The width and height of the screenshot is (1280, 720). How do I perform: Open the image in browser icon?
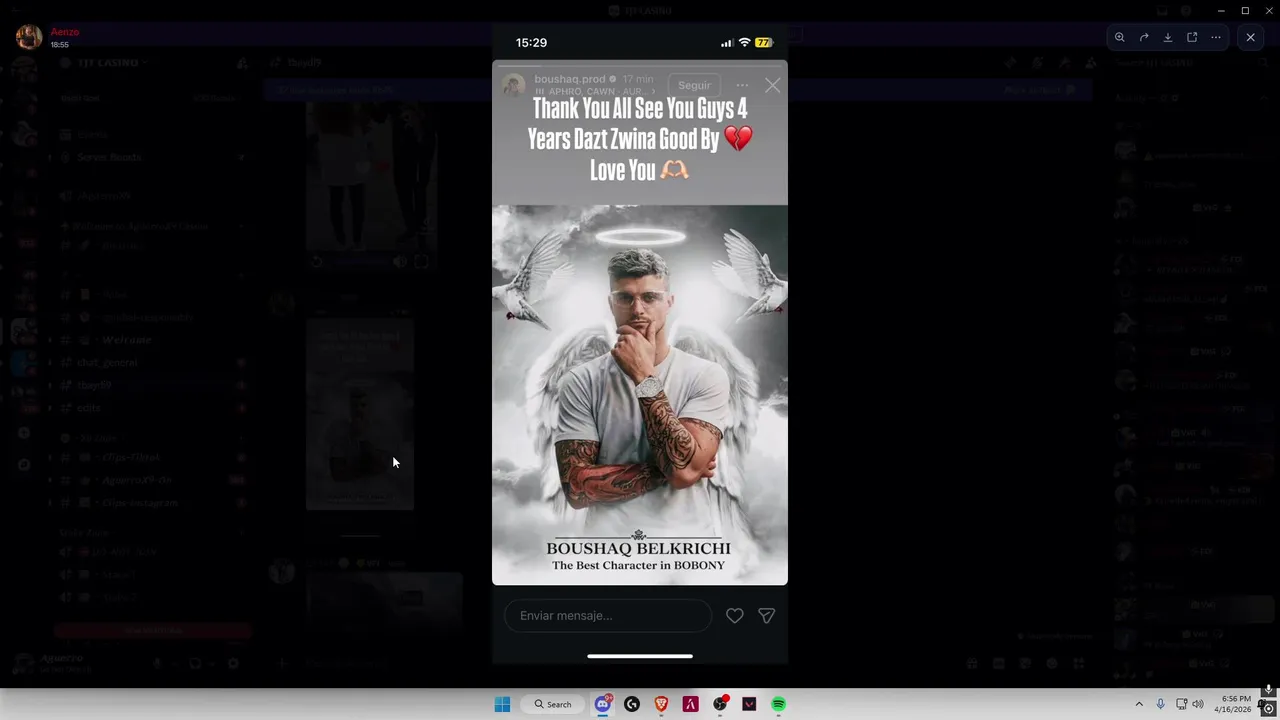click(x=1192, y=37)
